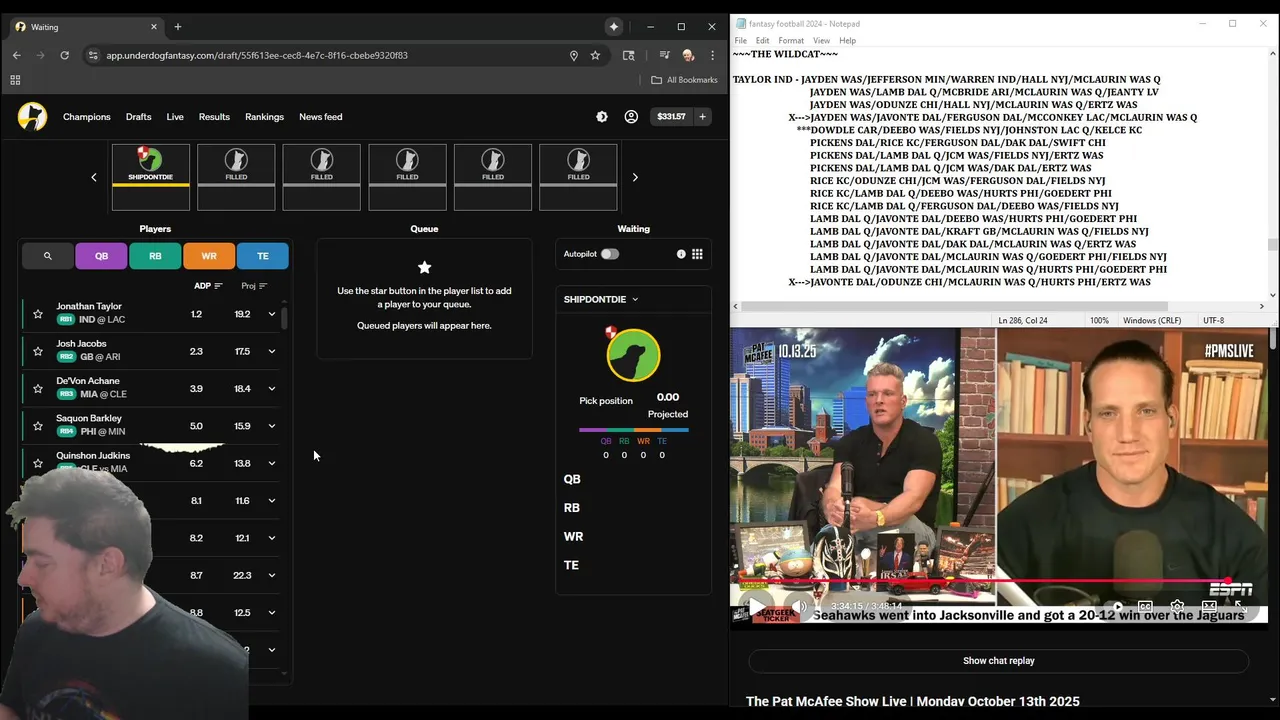This screenshot has width=1280, height=720.
Task: Expand Jonathan Taylor player details
Action: point(271,314)
